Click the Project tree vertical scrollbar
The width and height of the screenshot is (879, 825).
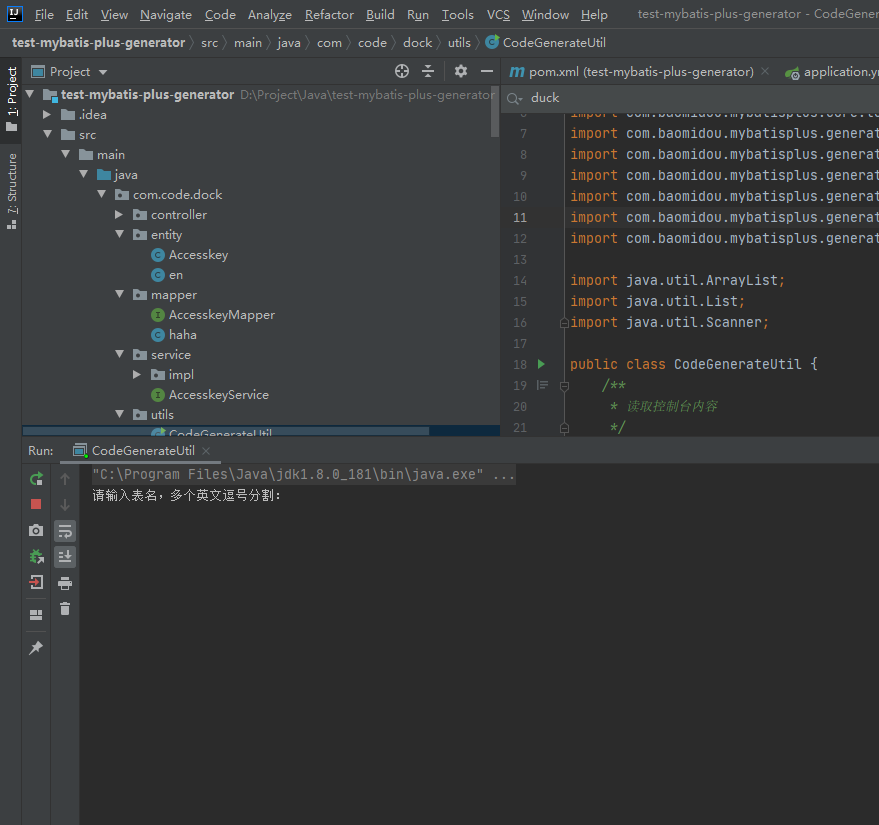494,112
